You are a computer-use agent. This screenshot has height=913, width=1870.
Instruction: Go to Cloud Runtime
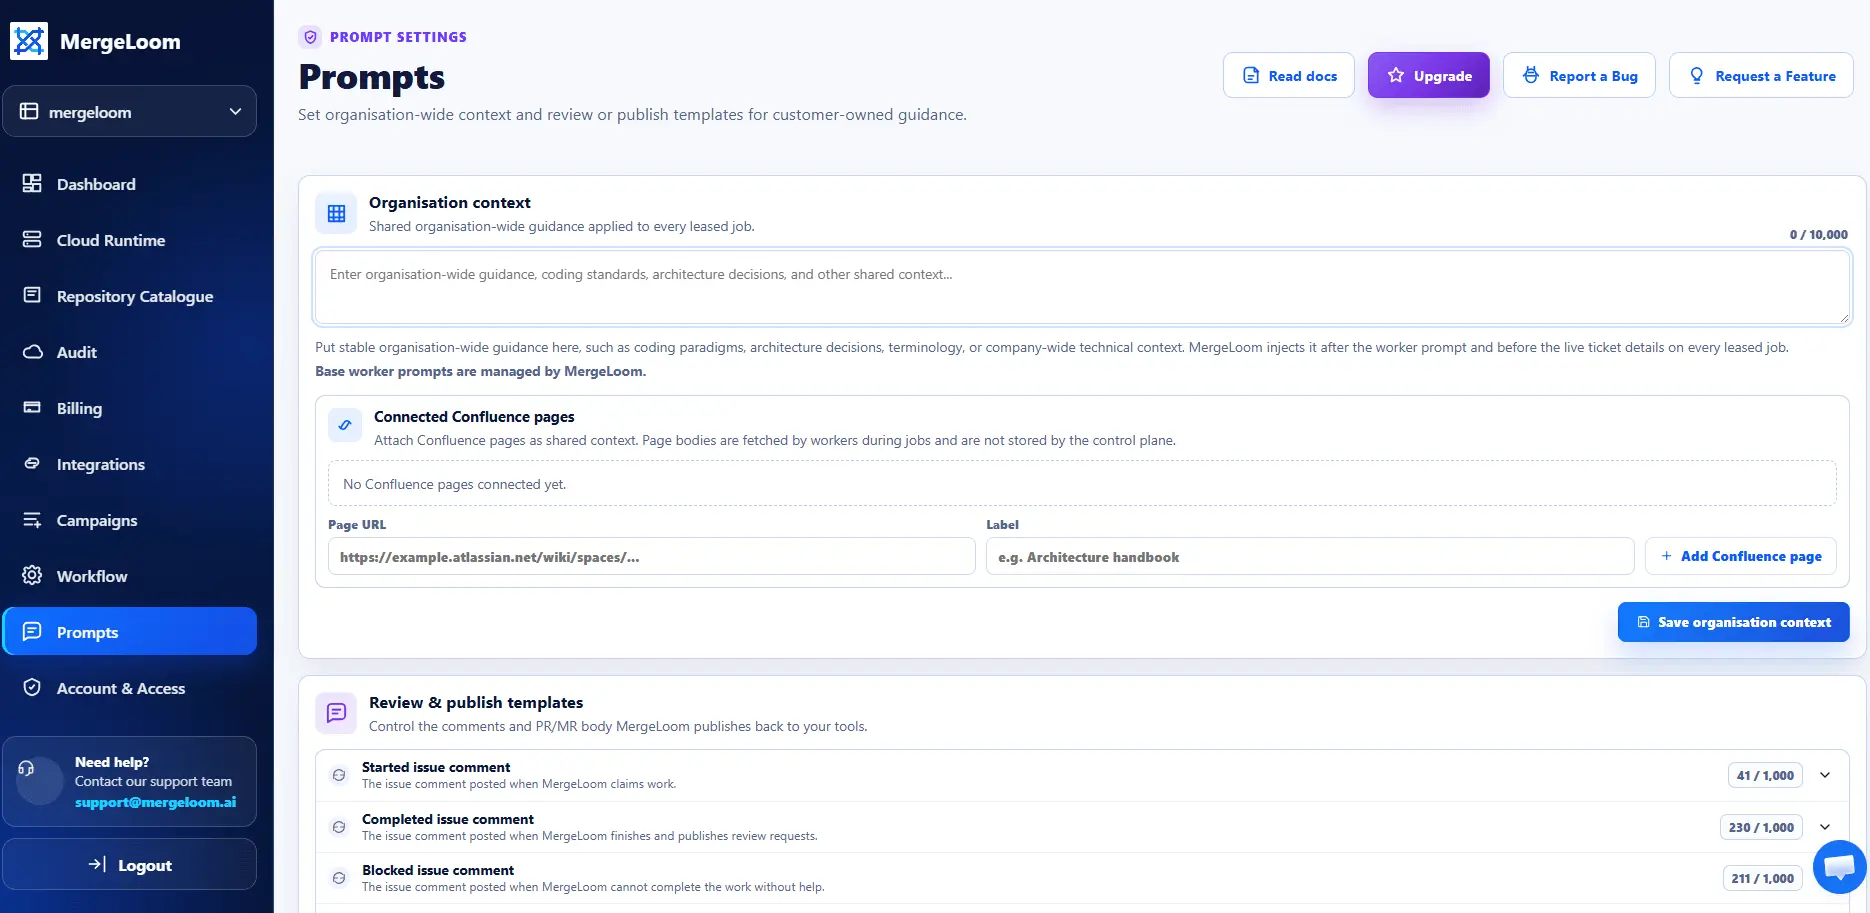[129, 240]
